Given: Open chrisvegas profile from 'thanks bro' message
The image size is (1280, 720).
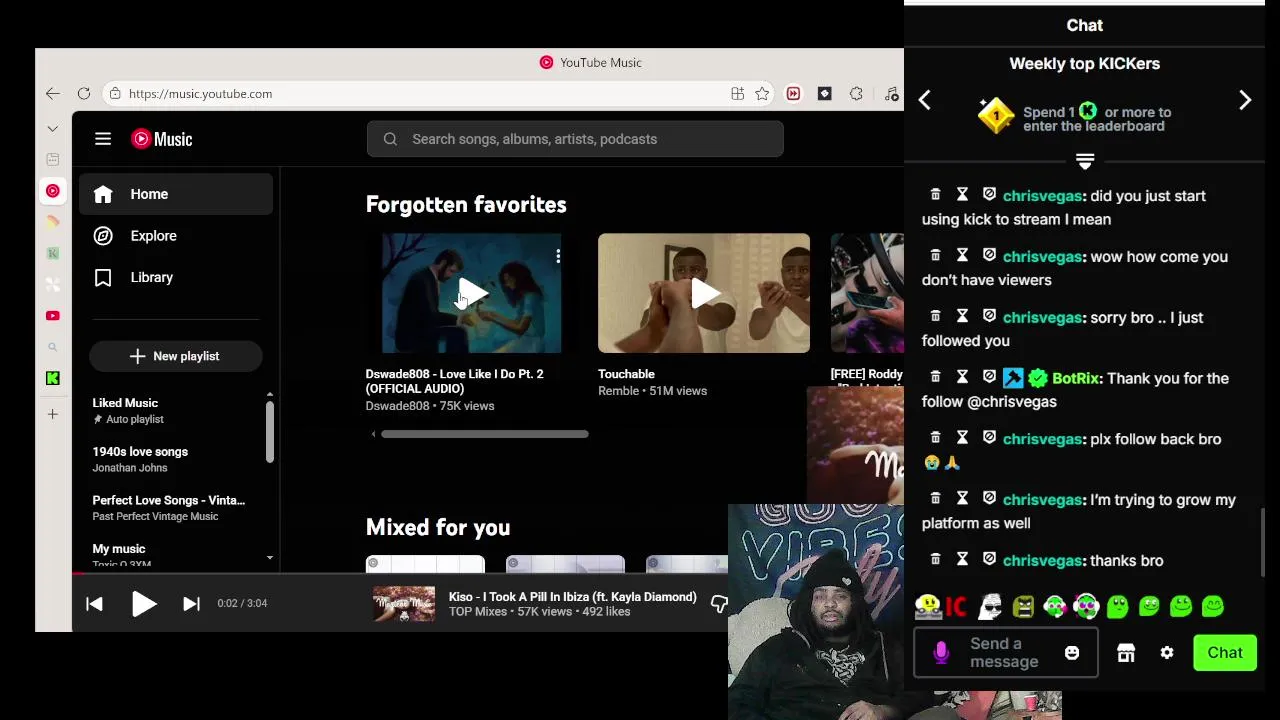Looking at the screenshot, I should pos(1042,560).
